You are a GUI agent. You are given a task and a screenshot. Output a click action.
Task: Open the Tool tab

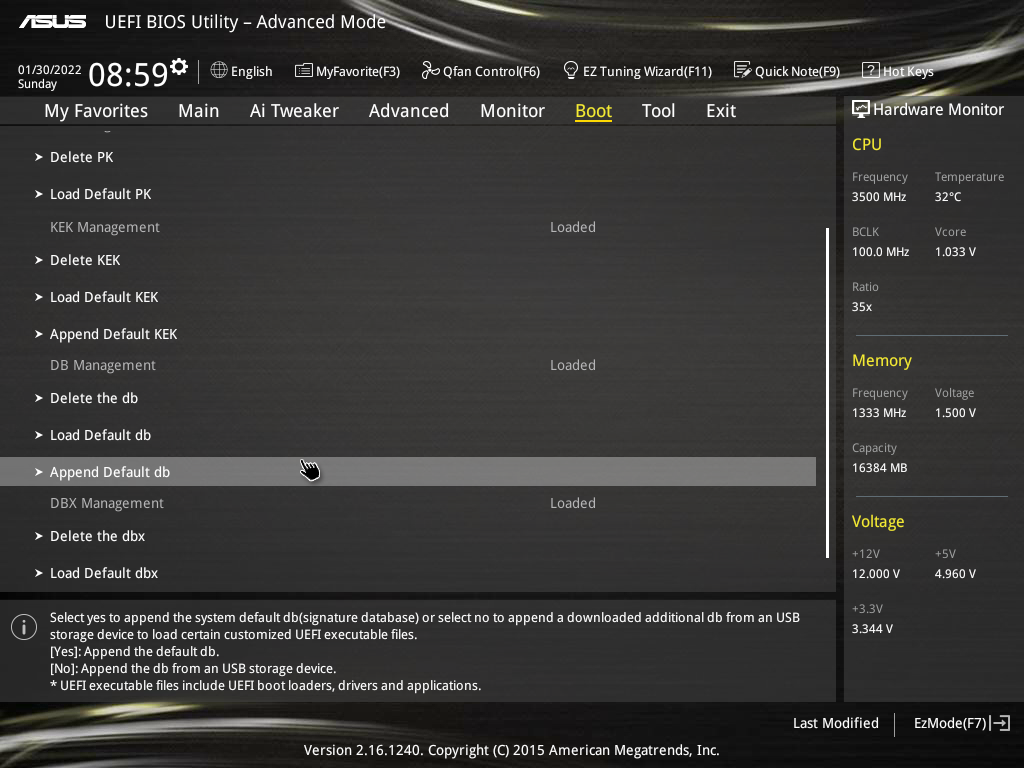[x=658, y=111]
